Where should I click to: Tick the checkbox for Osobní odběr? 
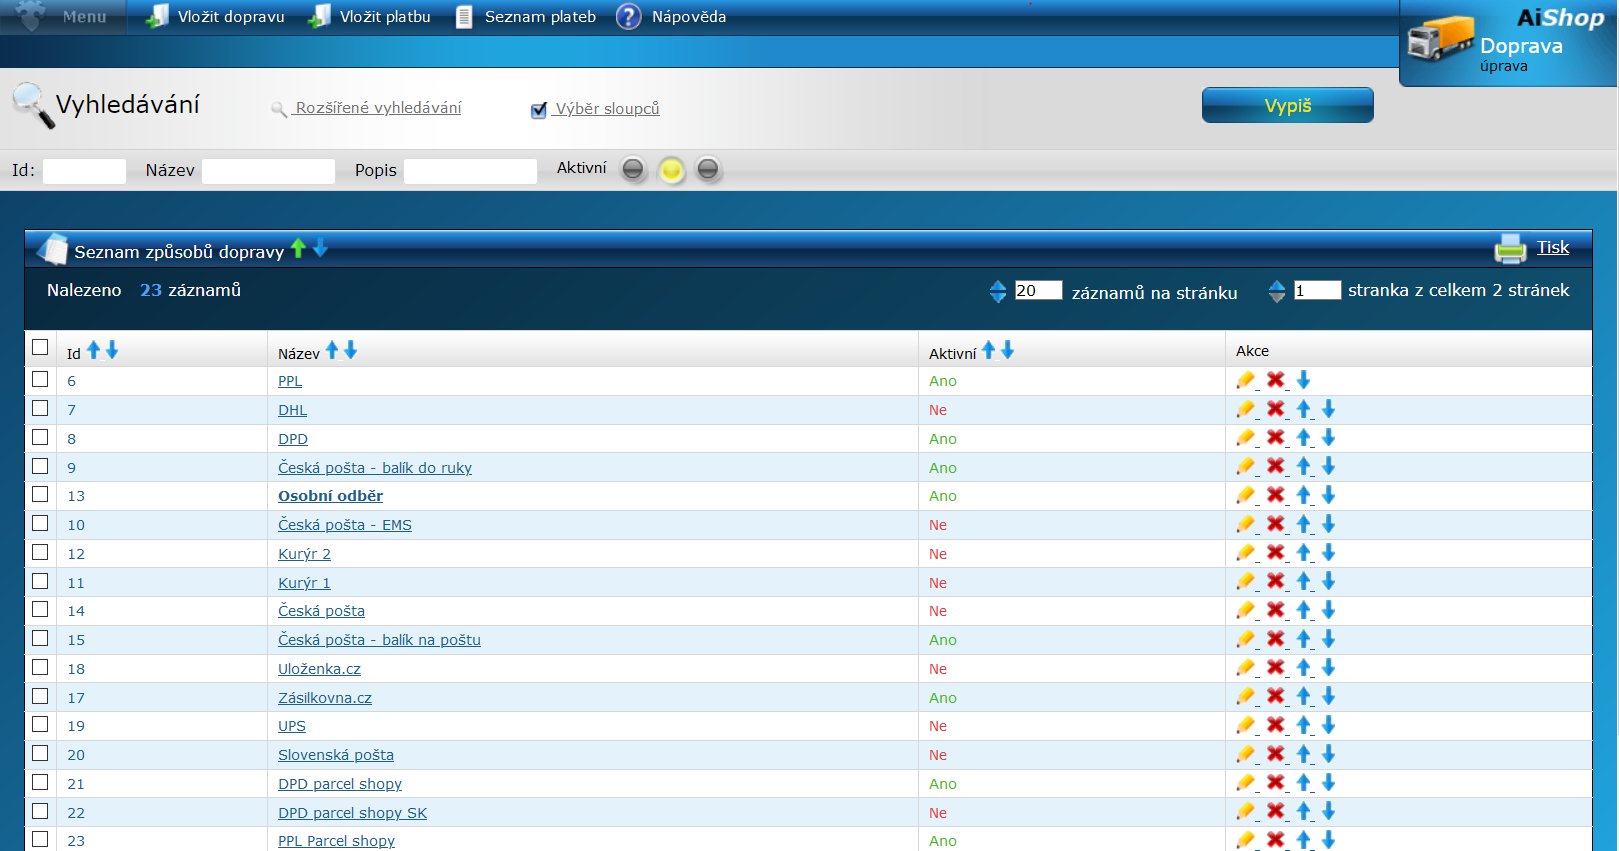(40, 494)
